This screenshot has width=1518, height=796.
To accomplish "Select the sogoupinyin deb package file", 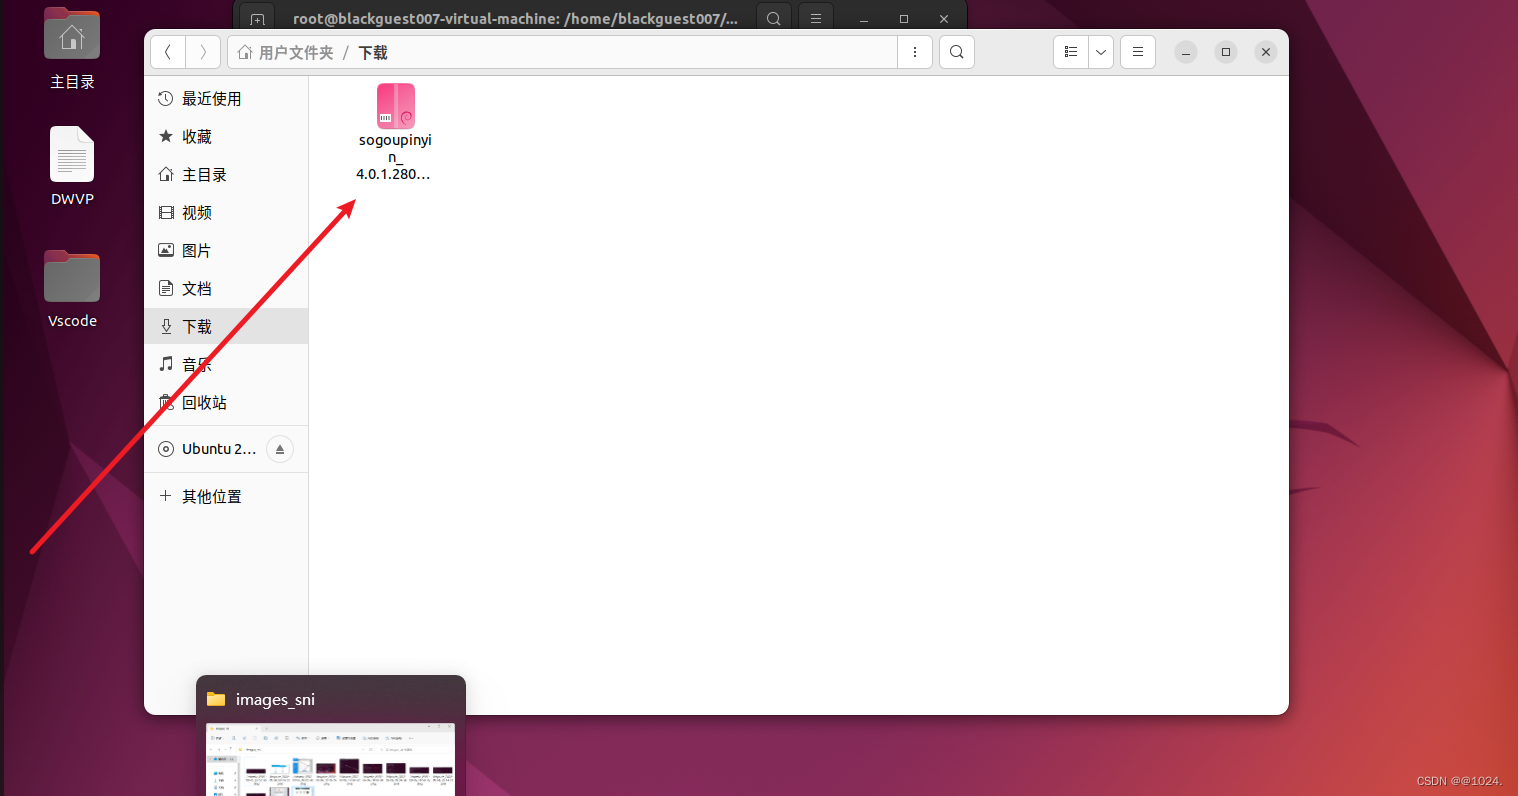I will pyautogui.click(x=396, y=106).
